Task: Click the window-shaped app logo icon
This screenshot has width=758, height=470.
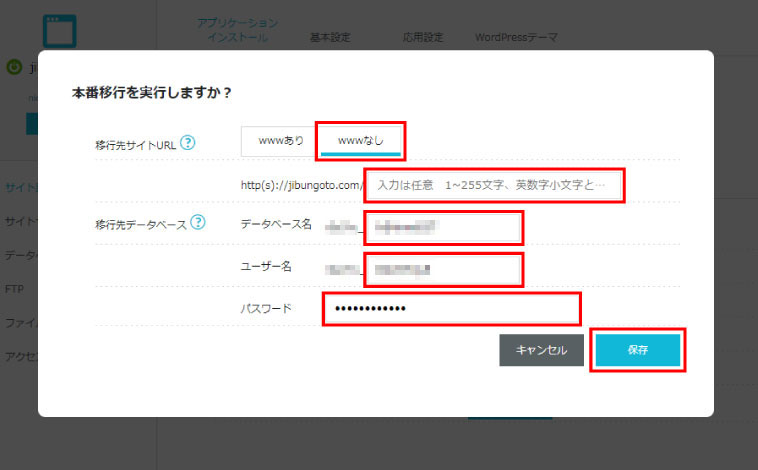Action: [62, 29]
